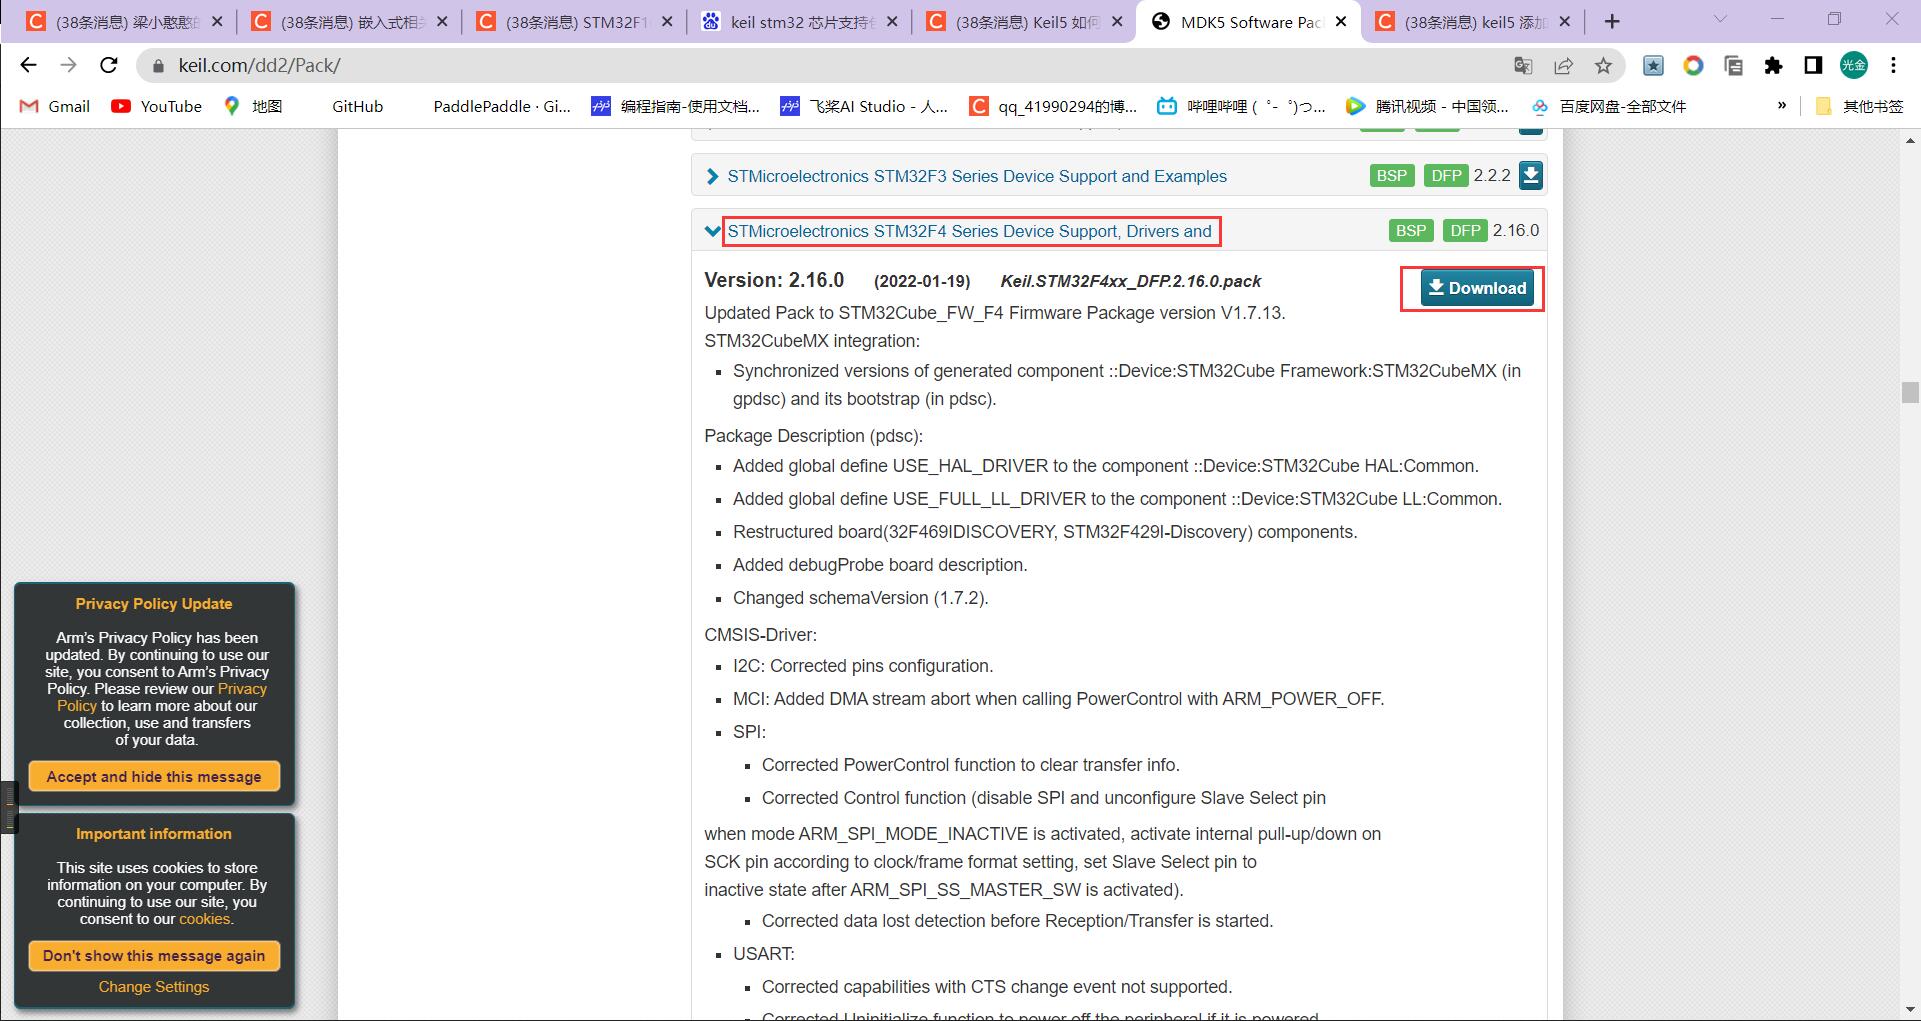Collapse the STM32F4 Series pack entry
1921x1021 pixels.
(712, 231)
